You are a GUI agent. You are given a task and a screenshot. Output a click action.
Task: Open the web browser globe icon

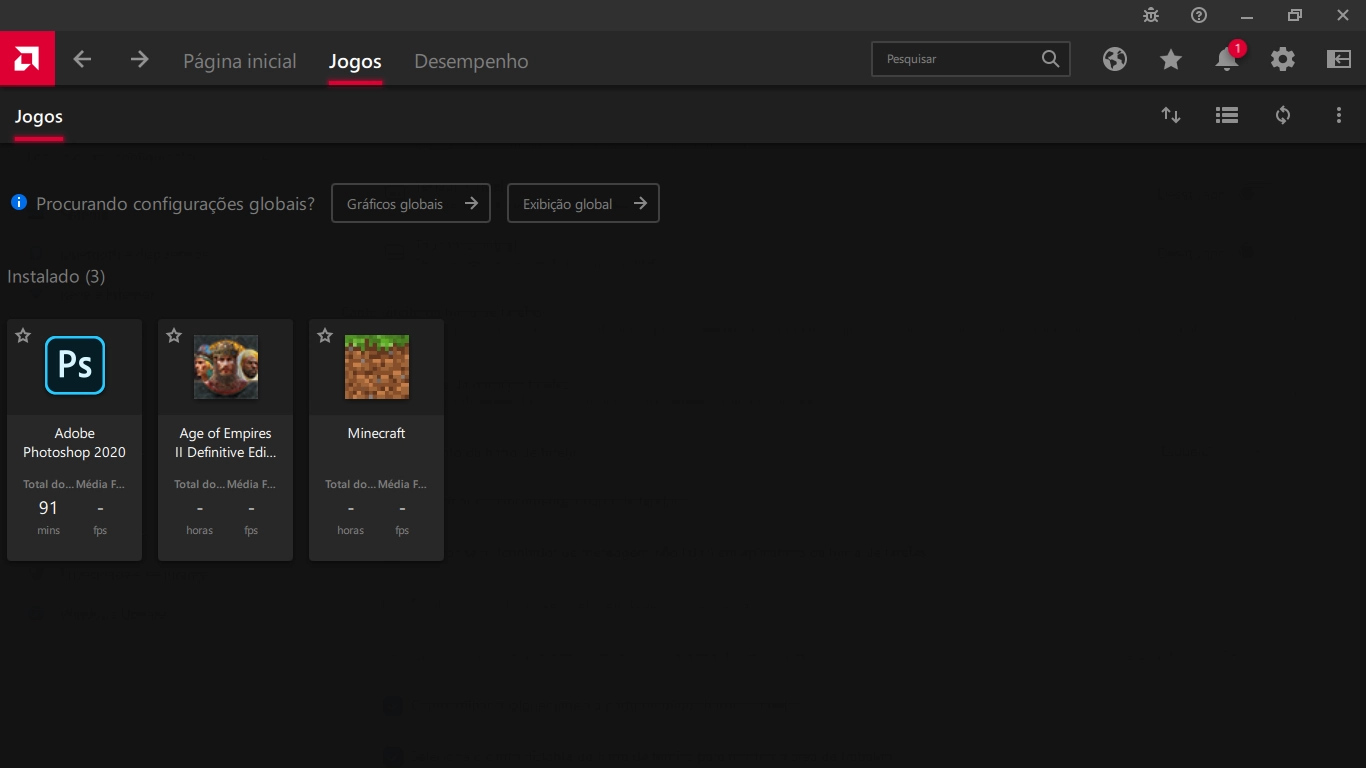pyautogui.click(x=1115, y=59)
